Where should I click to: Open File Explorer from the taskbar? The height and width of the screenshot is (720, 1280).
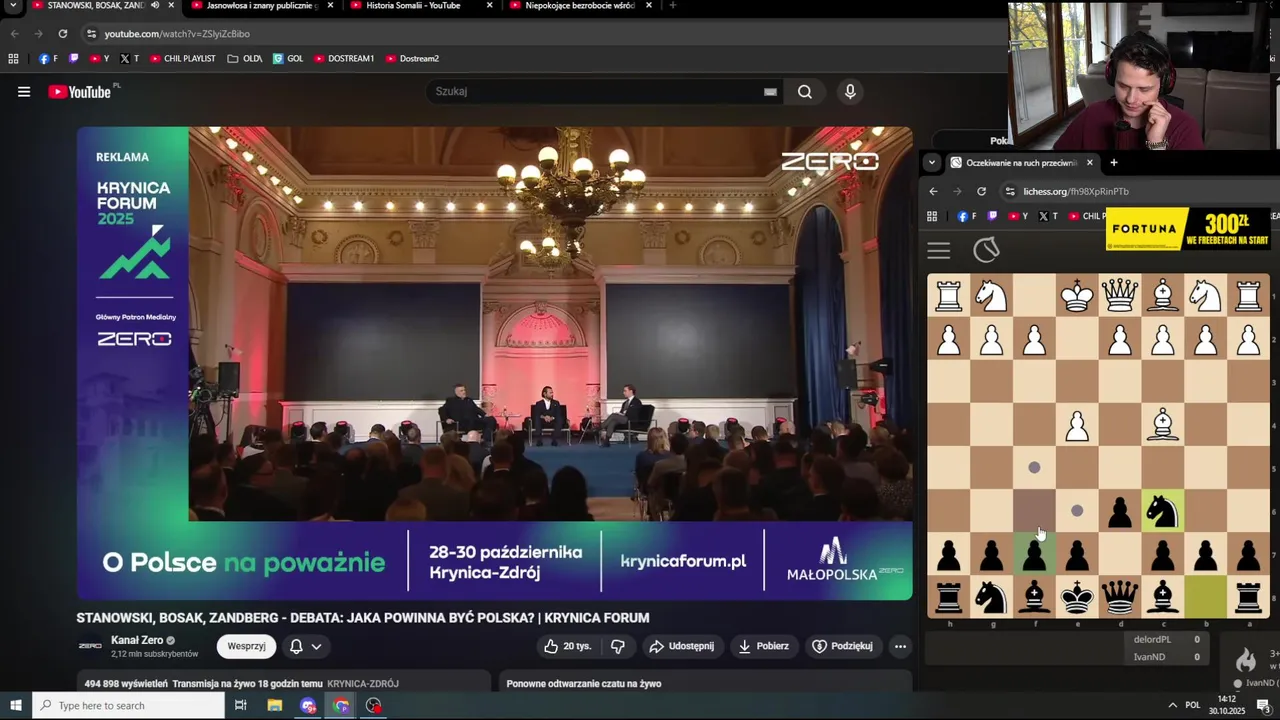(274, 706)
